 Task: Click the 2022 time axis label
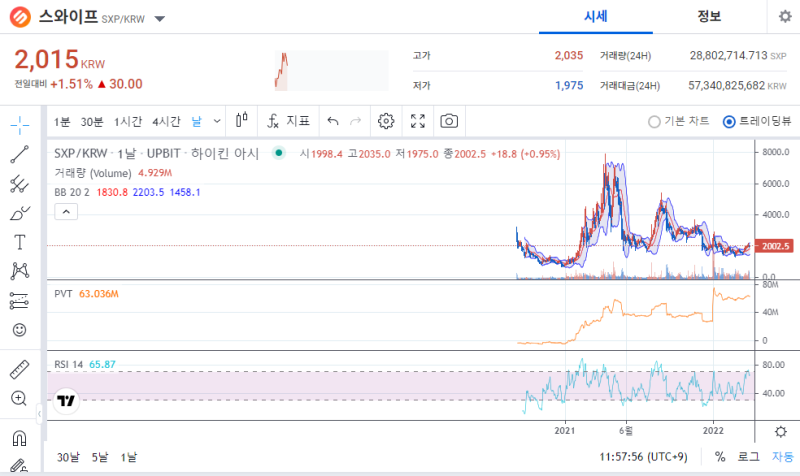coord(713,431)
